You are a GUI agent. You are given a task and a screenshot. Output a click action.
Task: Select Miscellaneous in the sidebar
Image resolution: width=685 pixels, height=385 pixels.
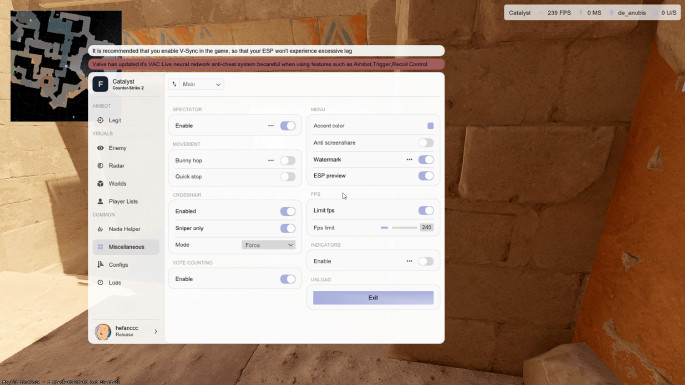(x=126, y=247)
